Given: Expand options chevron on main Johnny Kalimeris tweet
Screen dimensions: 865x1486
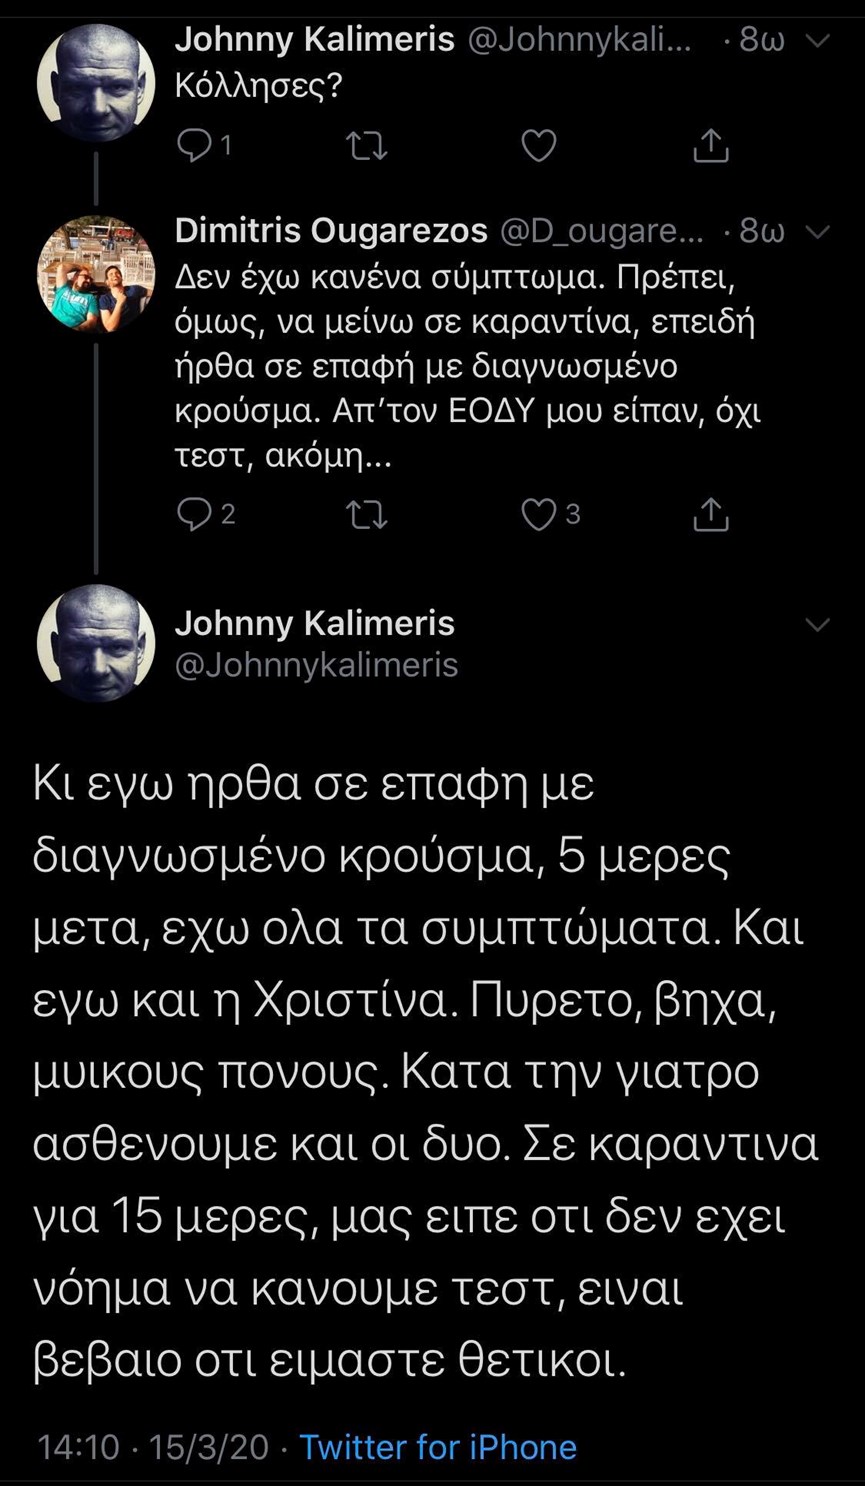Looking at the screenshot, I should click(x=818, y=625).
